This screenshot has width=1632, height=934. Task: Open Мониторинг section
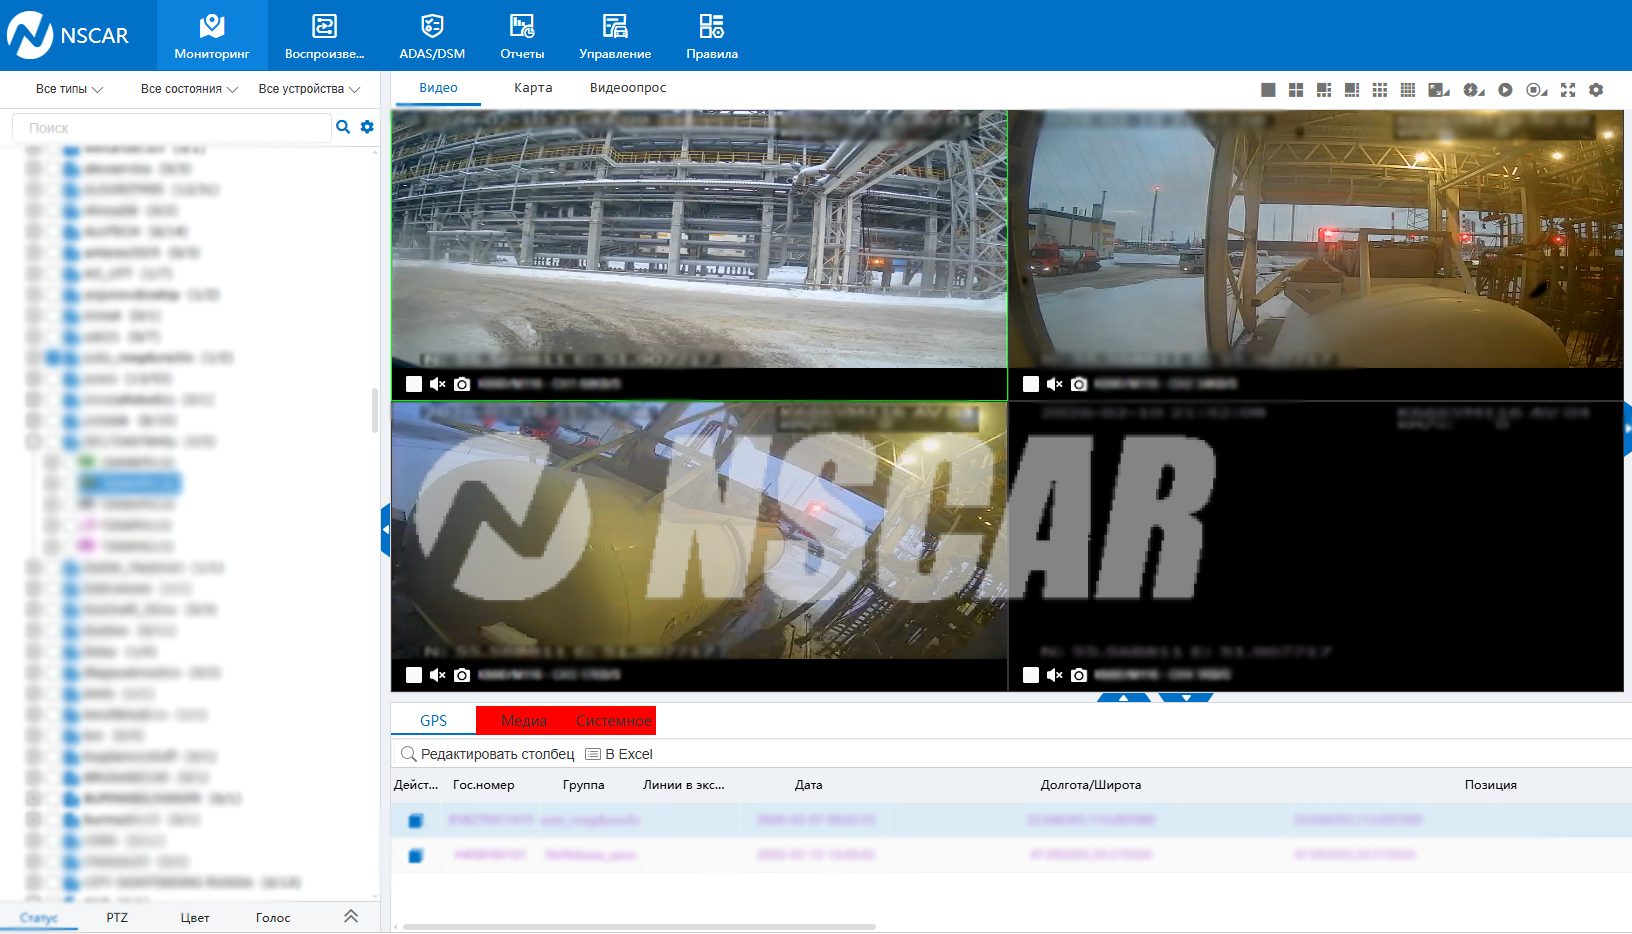212,35
